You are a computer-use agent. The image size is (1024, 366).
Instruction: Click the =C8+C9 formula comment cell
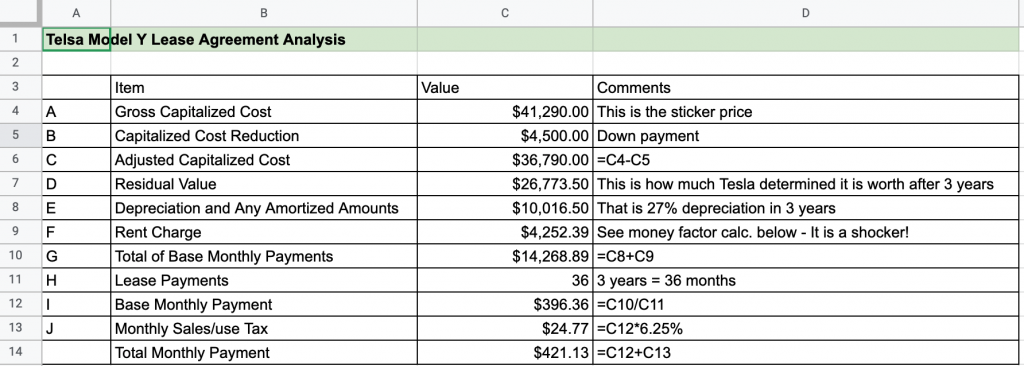(805, 257)
